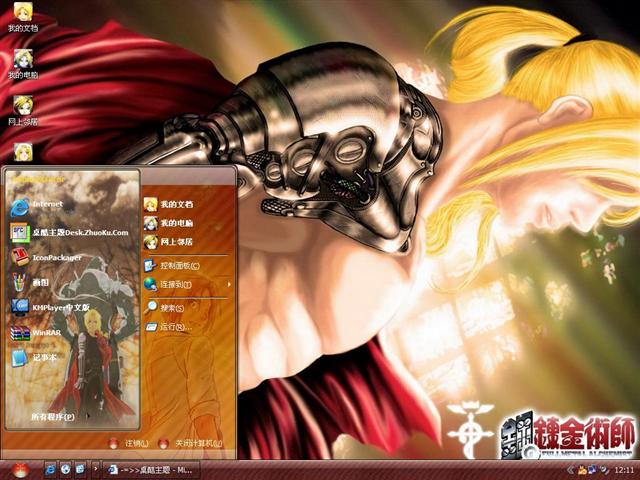The width and height of the screenshot is (640, 480).
Task: Choose 运行(R)... run dialog
Action: coord(169,327)
